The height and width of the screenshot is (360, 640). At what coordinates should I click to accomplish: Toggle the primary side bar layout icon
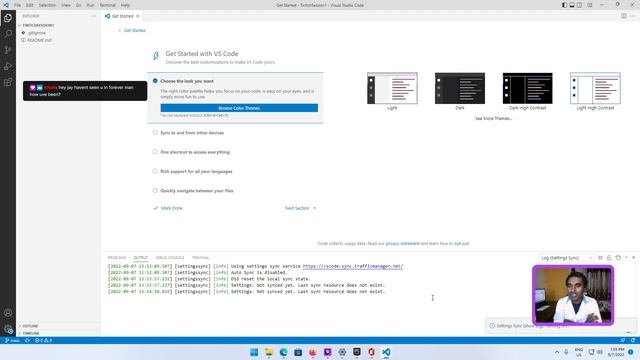pyautogui.click(x=564, y=5)
